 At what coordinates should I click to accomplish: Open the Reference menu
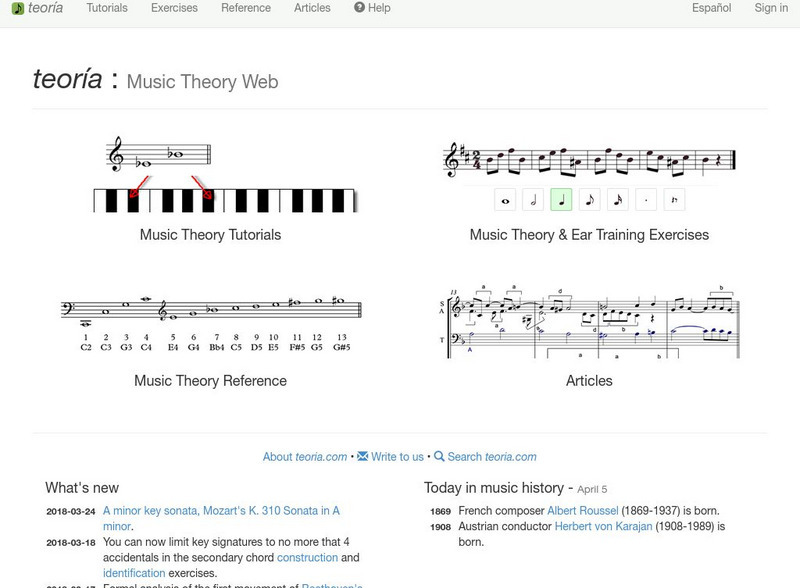246,8
